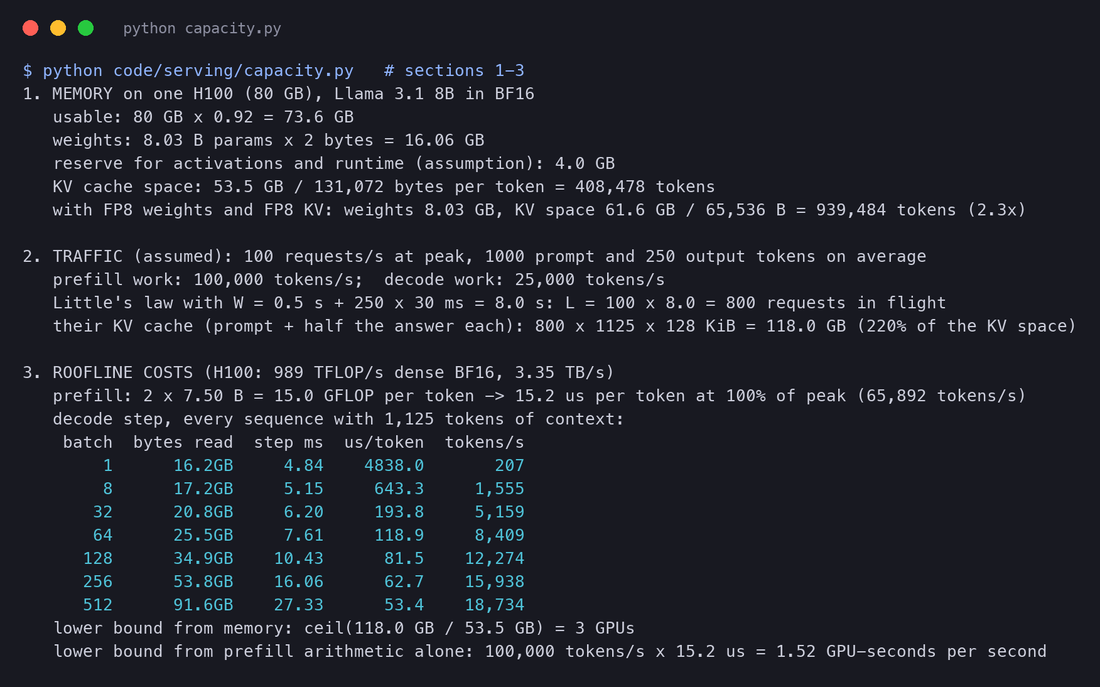Click the tokens/s value '8,409'
Screen dimensions: 1100x687
coord(499,535)
